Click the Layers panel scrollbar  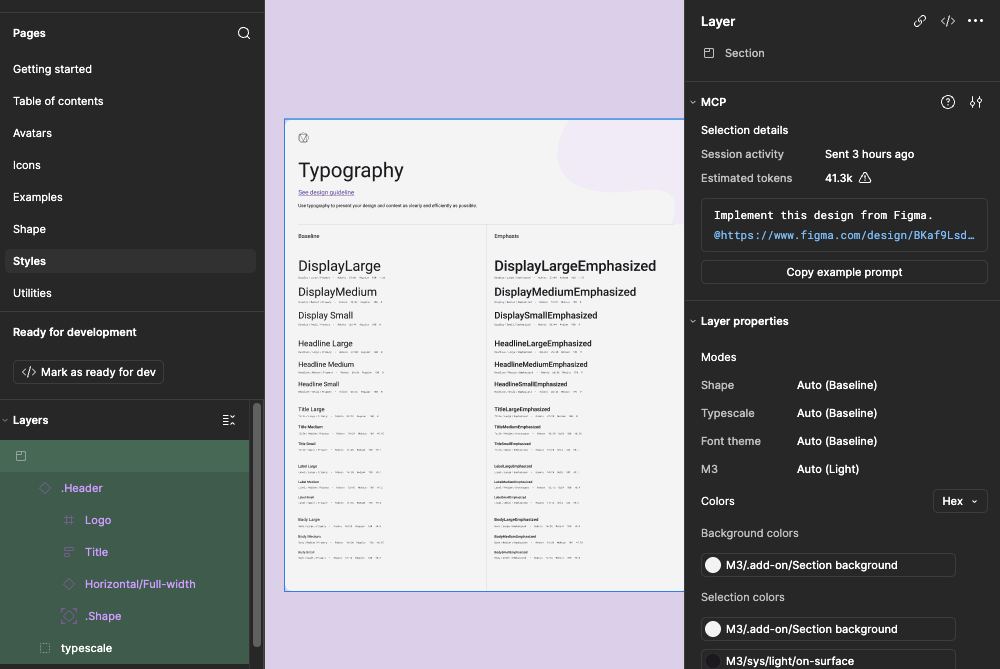[x=257, y=525]
